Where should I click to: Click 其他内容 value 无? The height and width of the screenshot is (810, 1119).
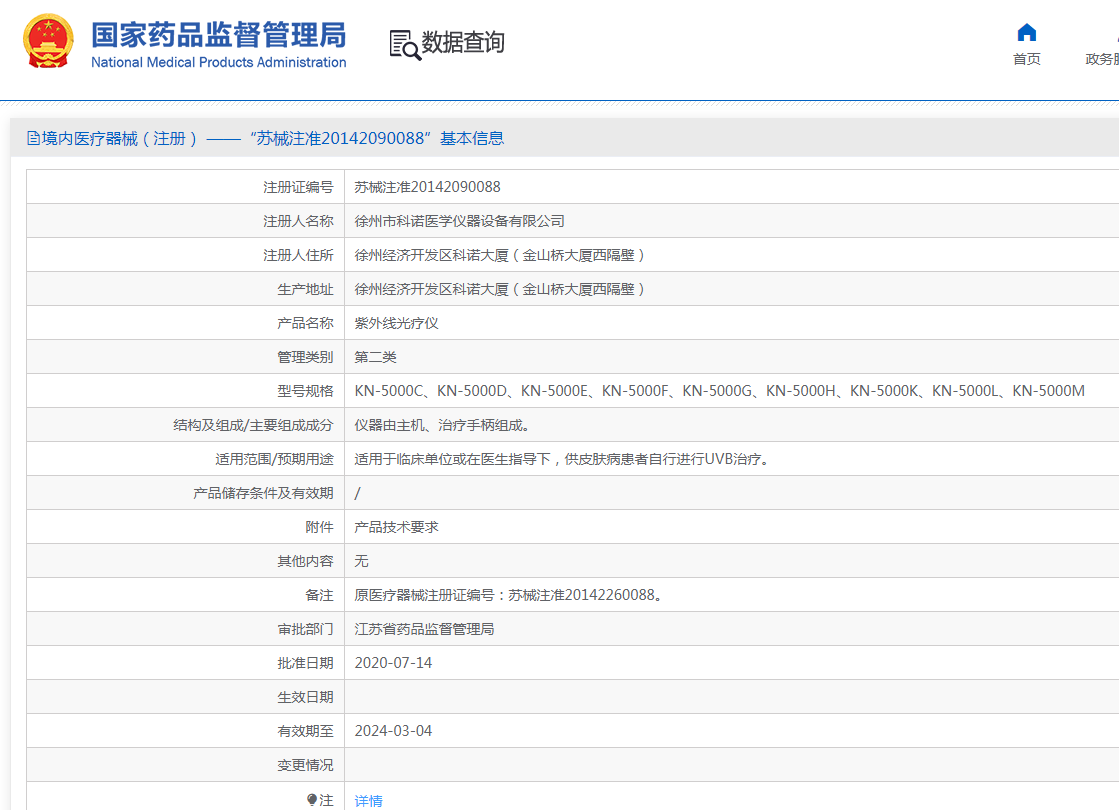coord(361,561)
